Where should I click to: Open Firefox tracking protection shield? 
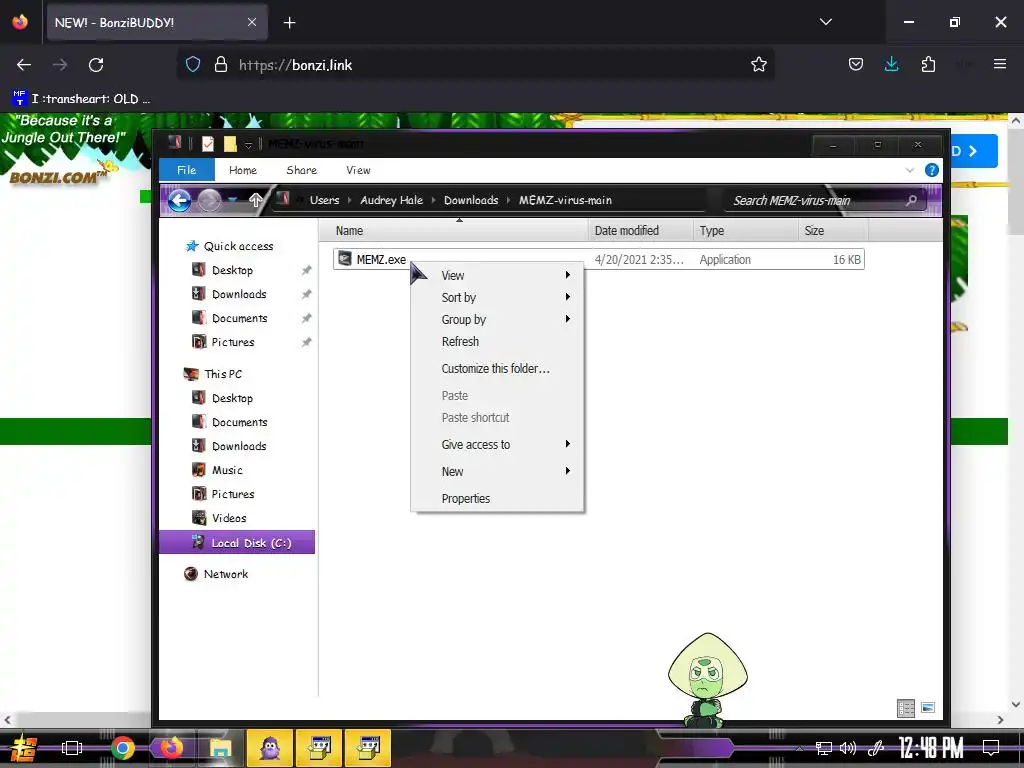193,65
